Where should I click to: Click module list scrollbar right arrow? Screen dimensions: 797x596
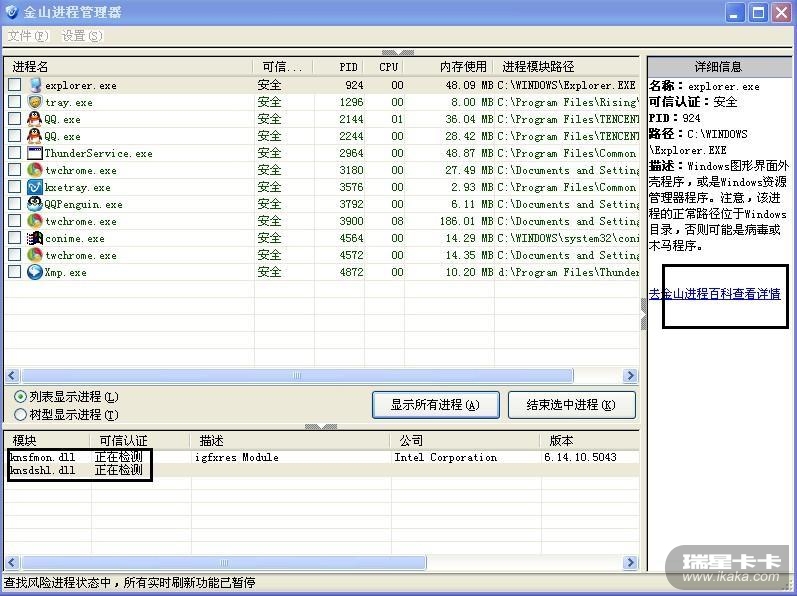coord(630,562)
